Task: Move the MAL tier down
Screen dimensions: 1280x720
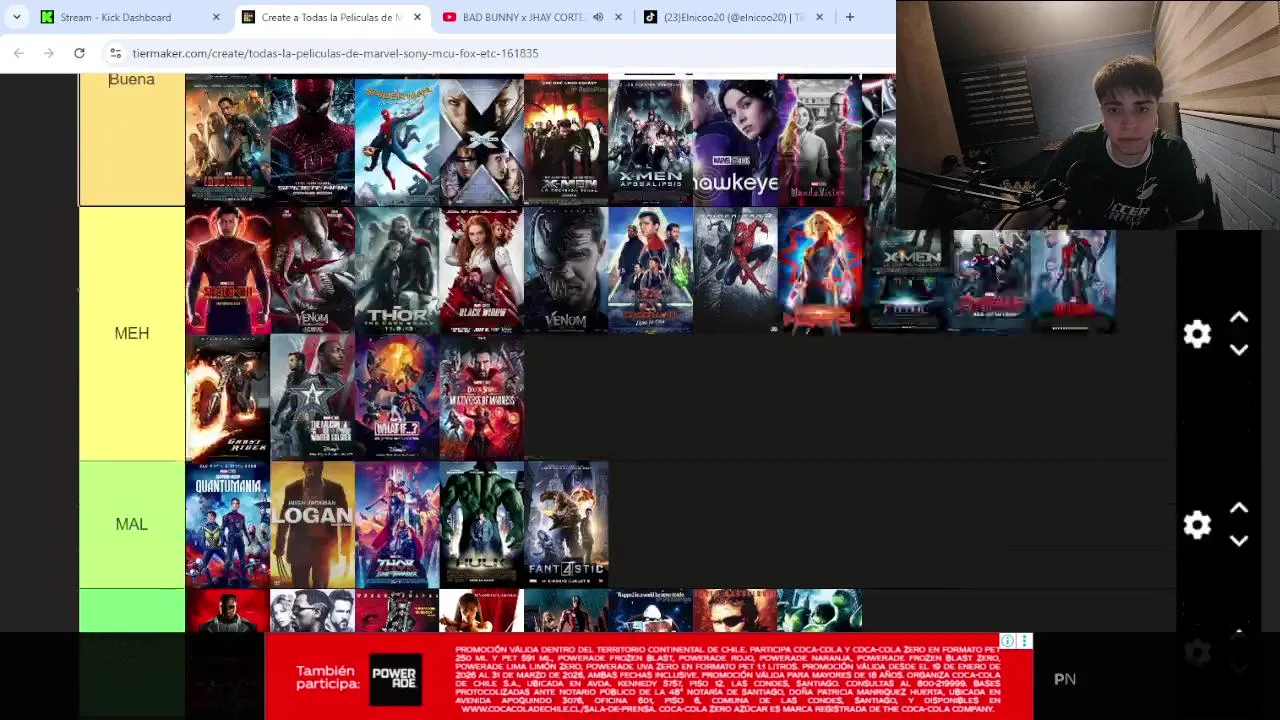Action: (x=1239, y=540)
